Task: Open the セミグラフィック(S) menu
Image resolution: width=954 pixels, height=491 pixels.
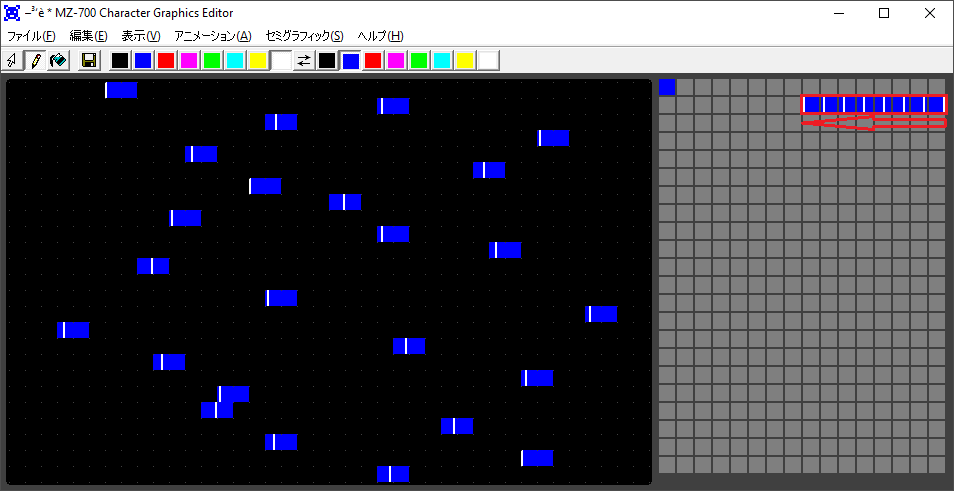Action: click(x=304, y=36)
